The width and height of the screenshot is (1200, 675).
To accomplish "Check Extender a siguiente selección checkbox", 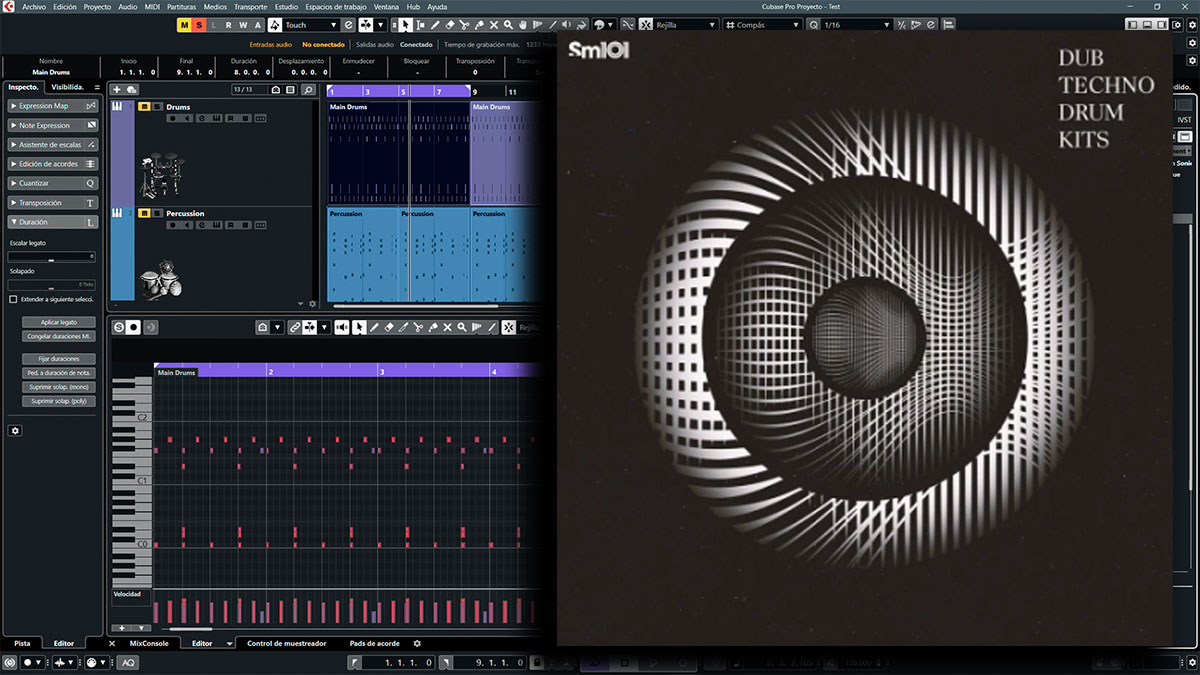I will tap(13, 299).
